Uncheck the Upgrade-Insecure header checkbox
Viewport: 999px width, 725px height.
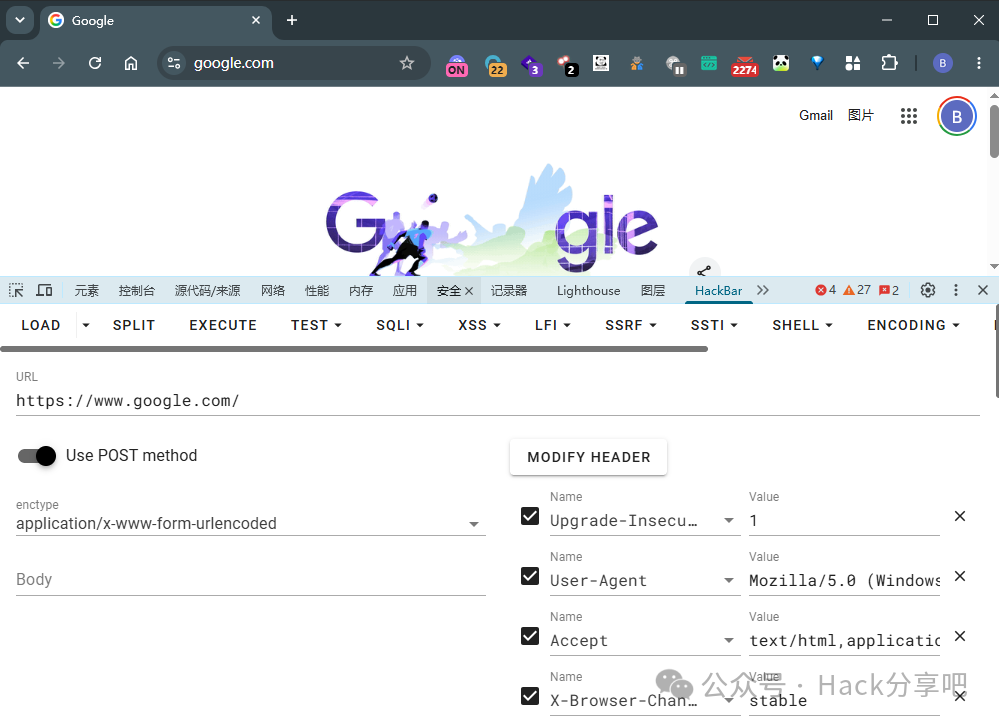[530, 516]
